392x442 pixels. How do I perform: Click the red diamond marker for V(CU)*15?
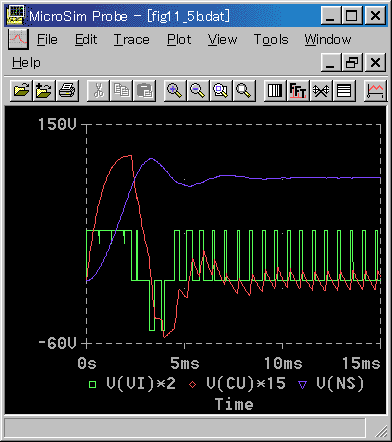click(192, 385)
